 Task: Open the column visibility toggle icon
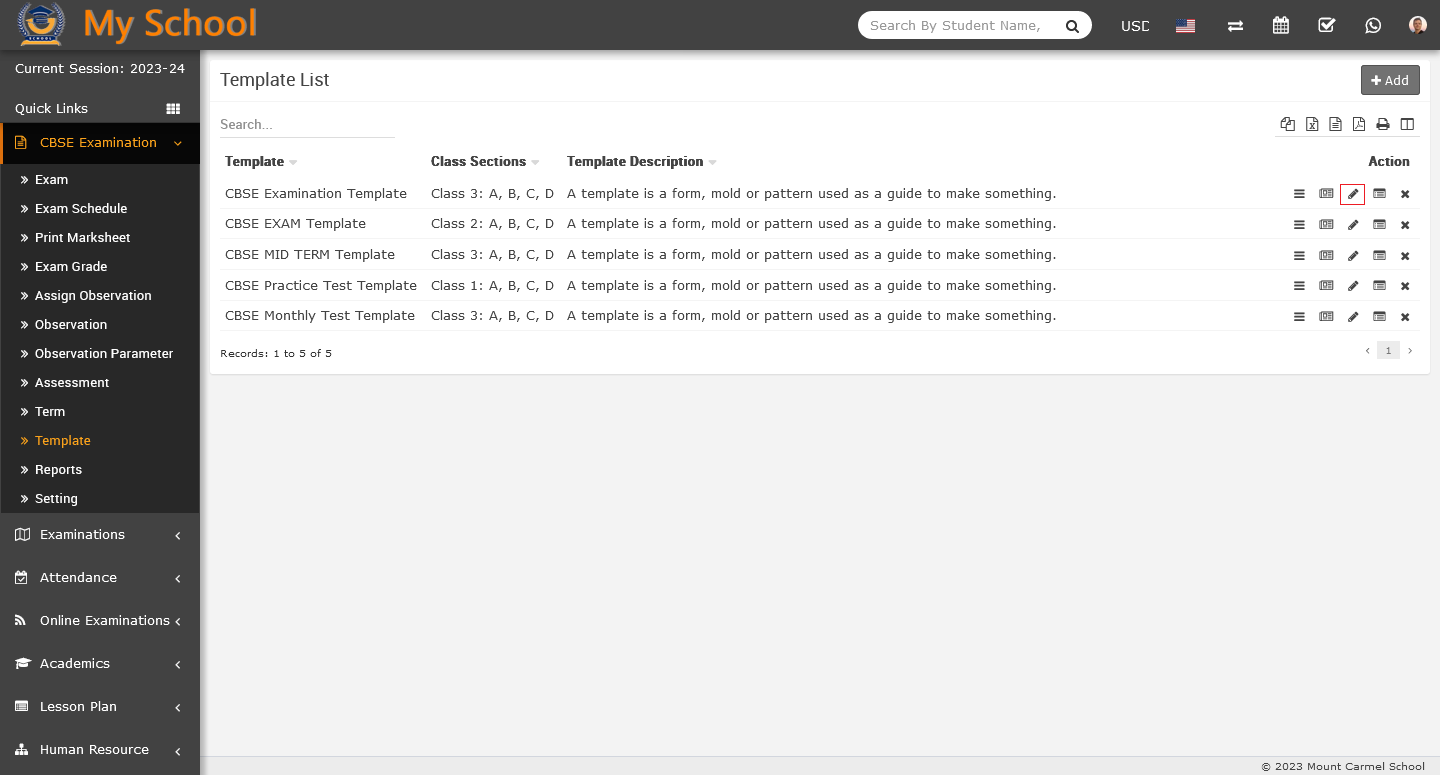click(x=1407, y=124)
